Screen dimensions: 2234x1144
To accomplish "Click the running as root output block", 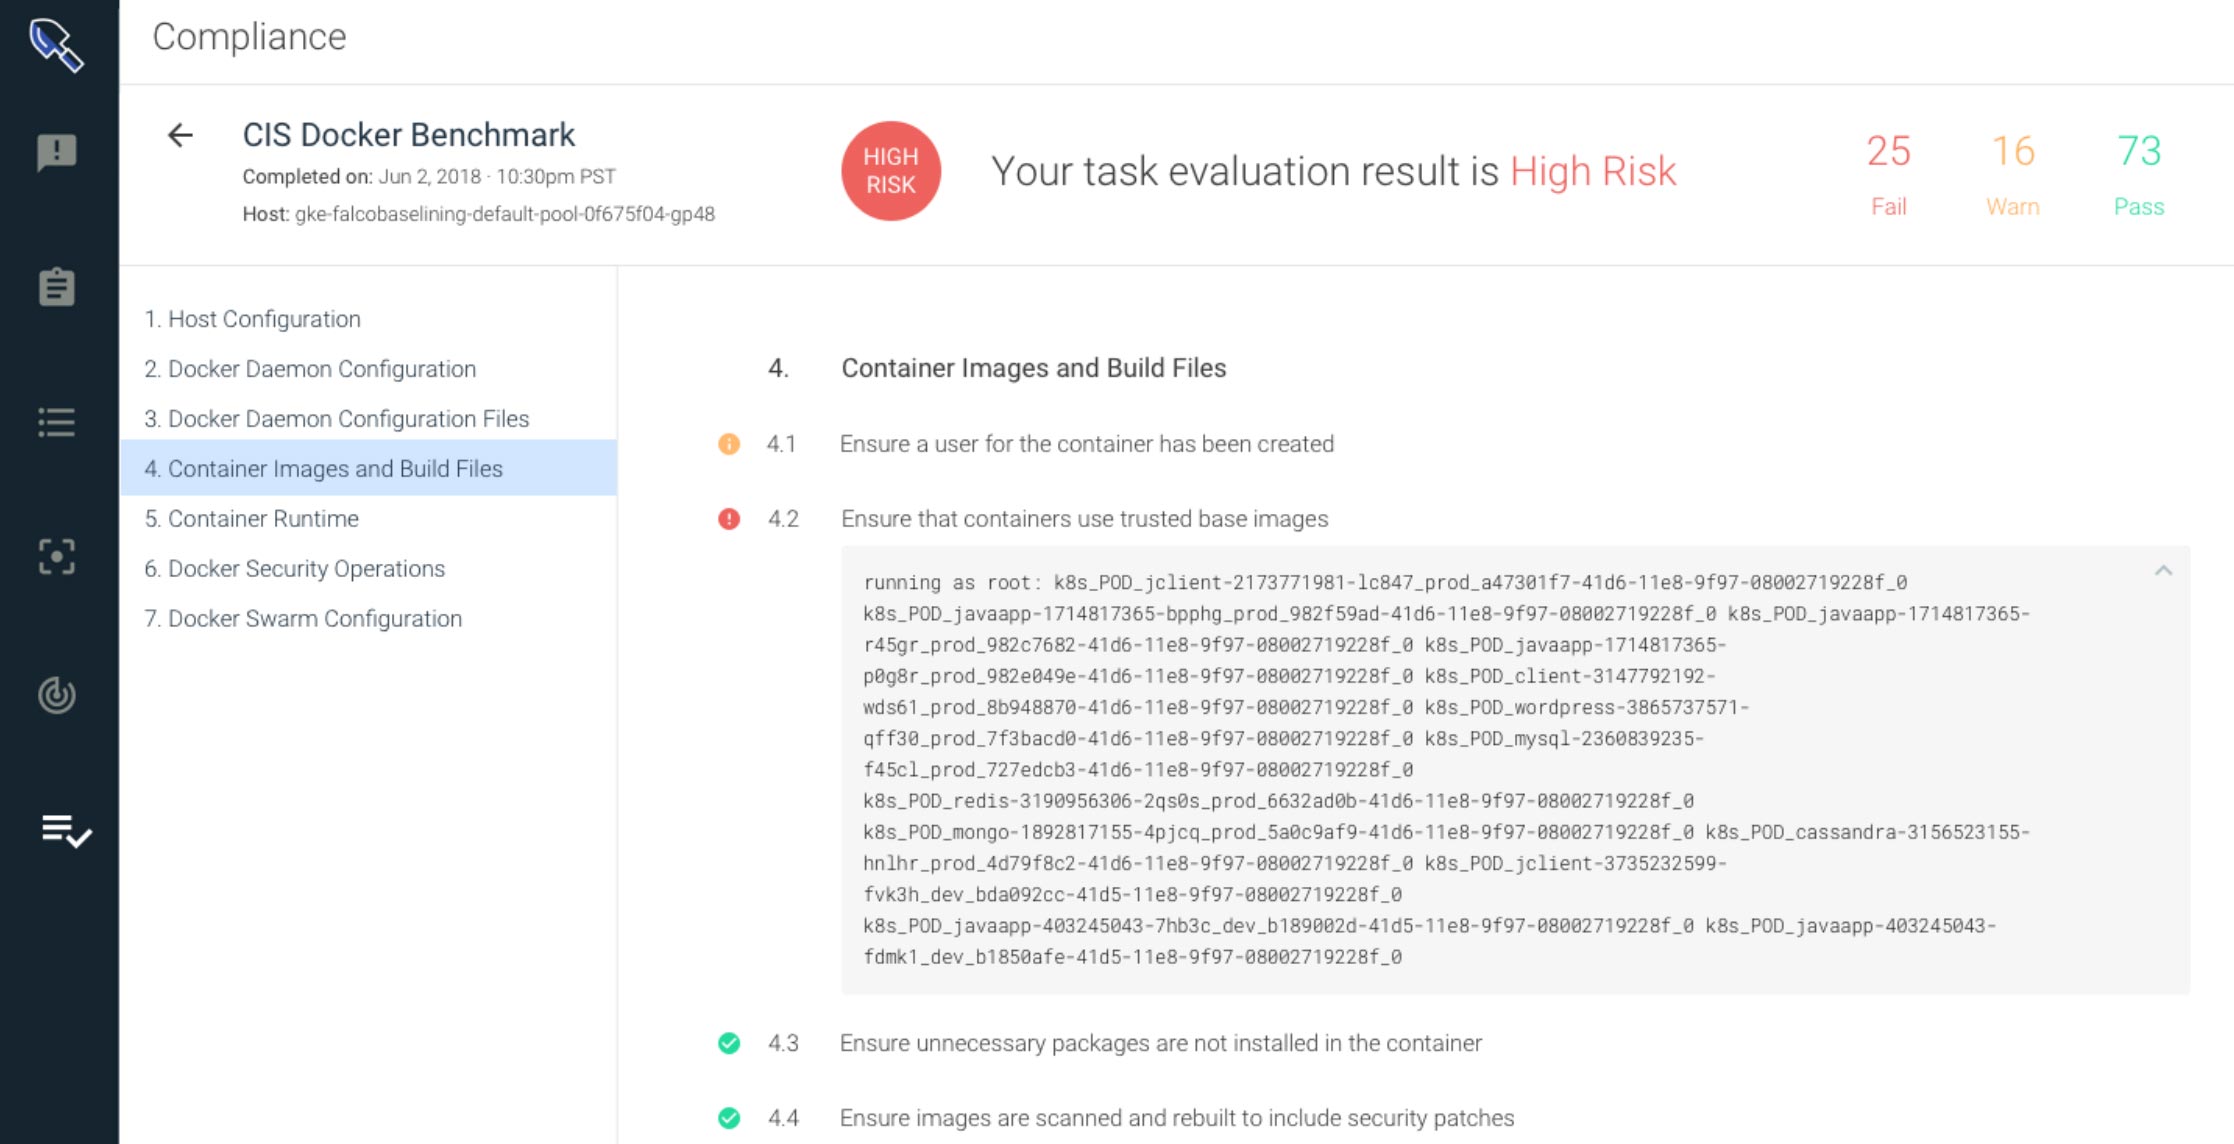I will coord(1515,770).
